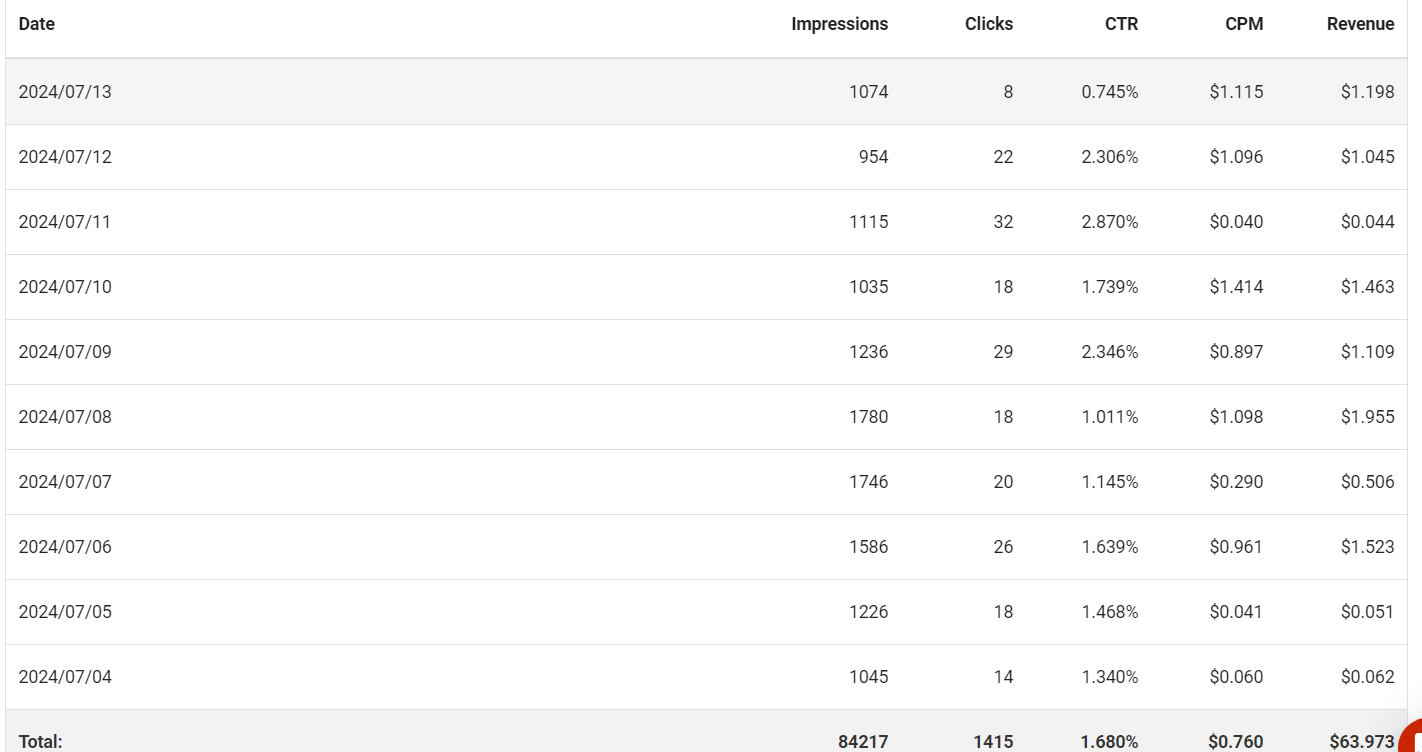Select the 2024/07/13 row date
The width and height of the screenshot is (1422, 752).
coord(65,92)
